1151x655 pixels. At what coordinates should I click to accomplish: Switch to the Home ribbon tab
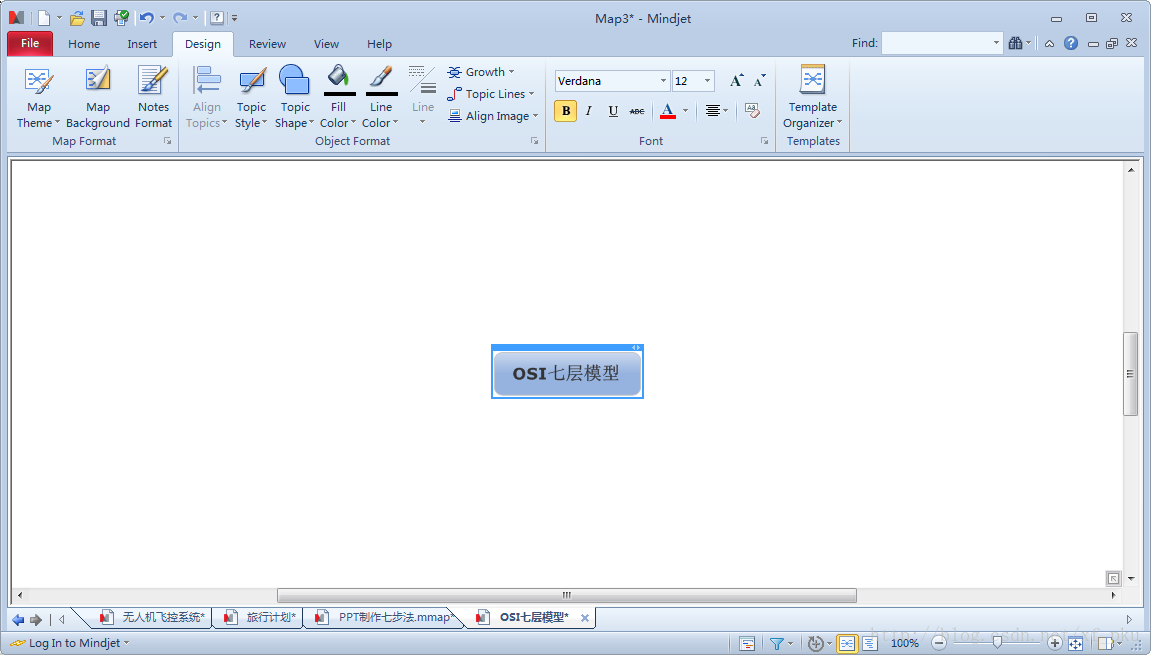(x=84, y=44)
